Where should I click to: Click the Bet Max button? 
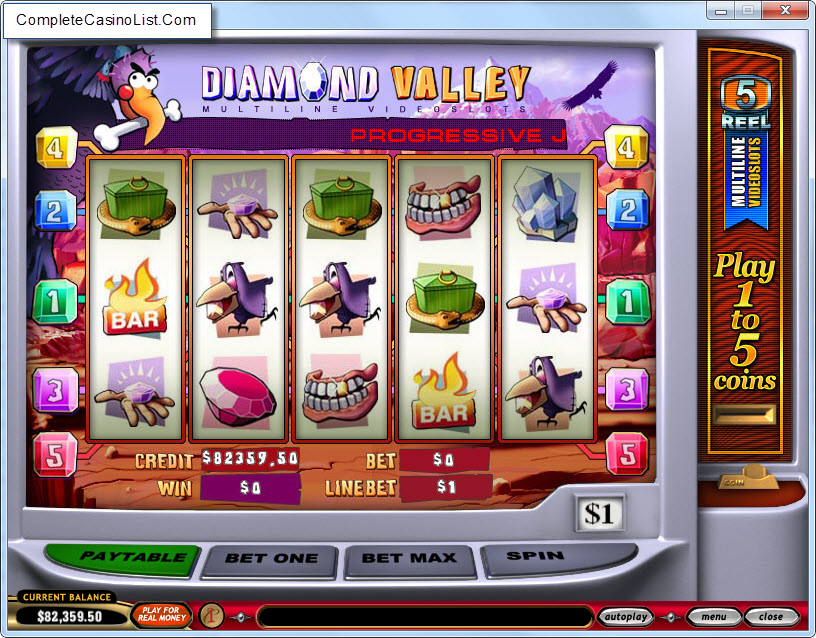[409, 560]
